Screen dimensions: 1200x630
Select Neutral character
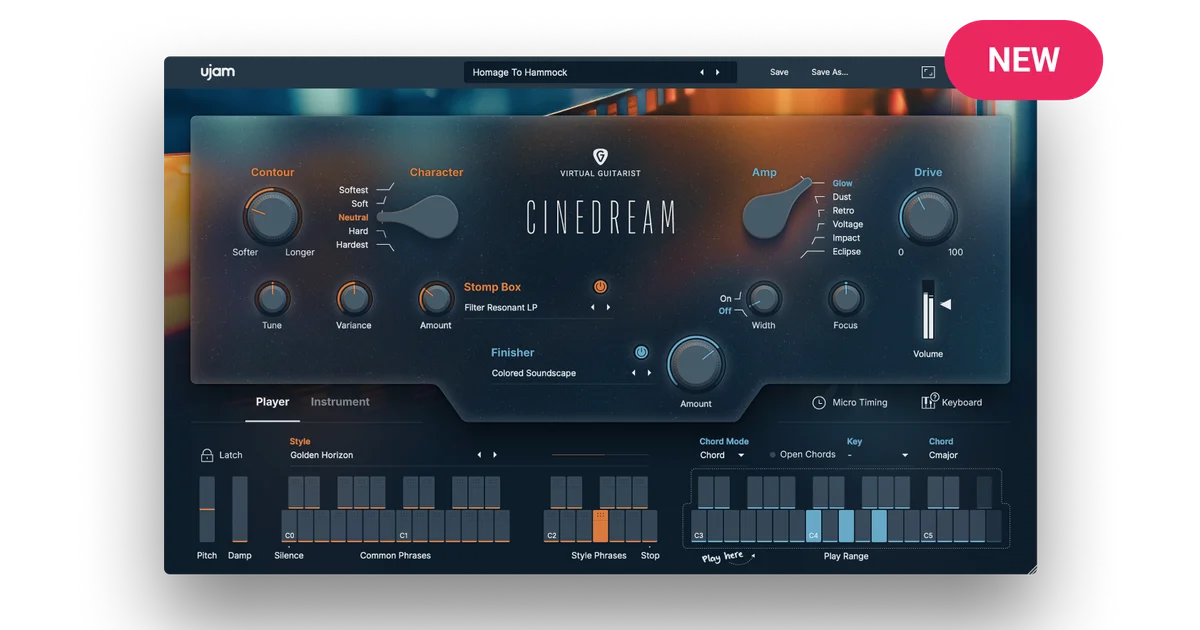pyautogui.click(x=353, y=217)
